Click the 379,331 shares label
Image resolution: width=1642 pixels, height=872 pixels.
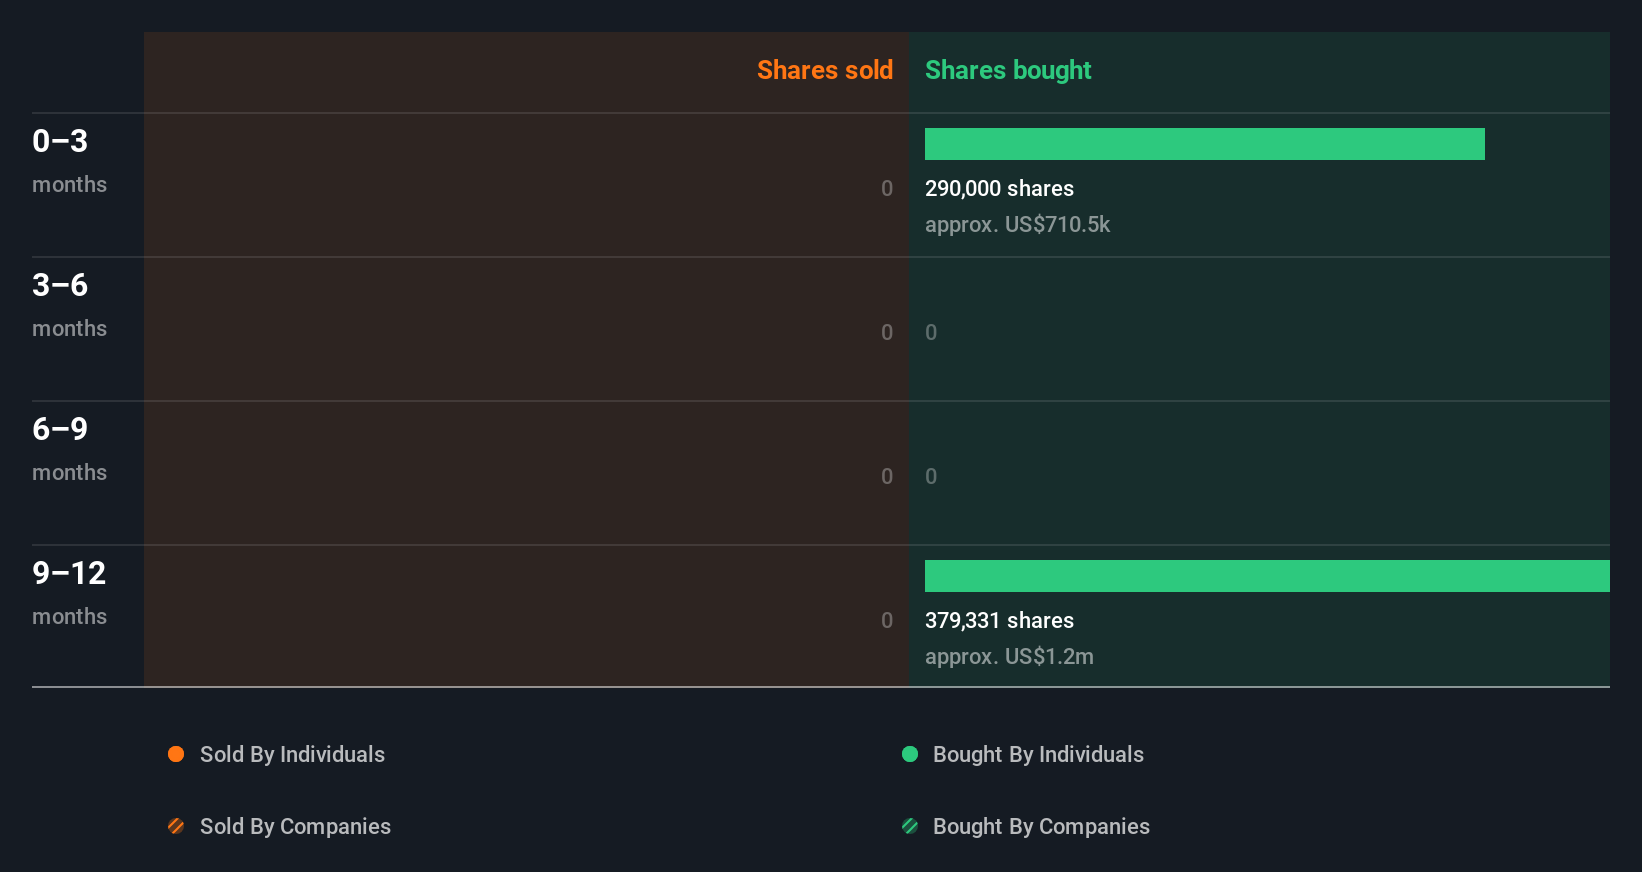click(999, 620)
